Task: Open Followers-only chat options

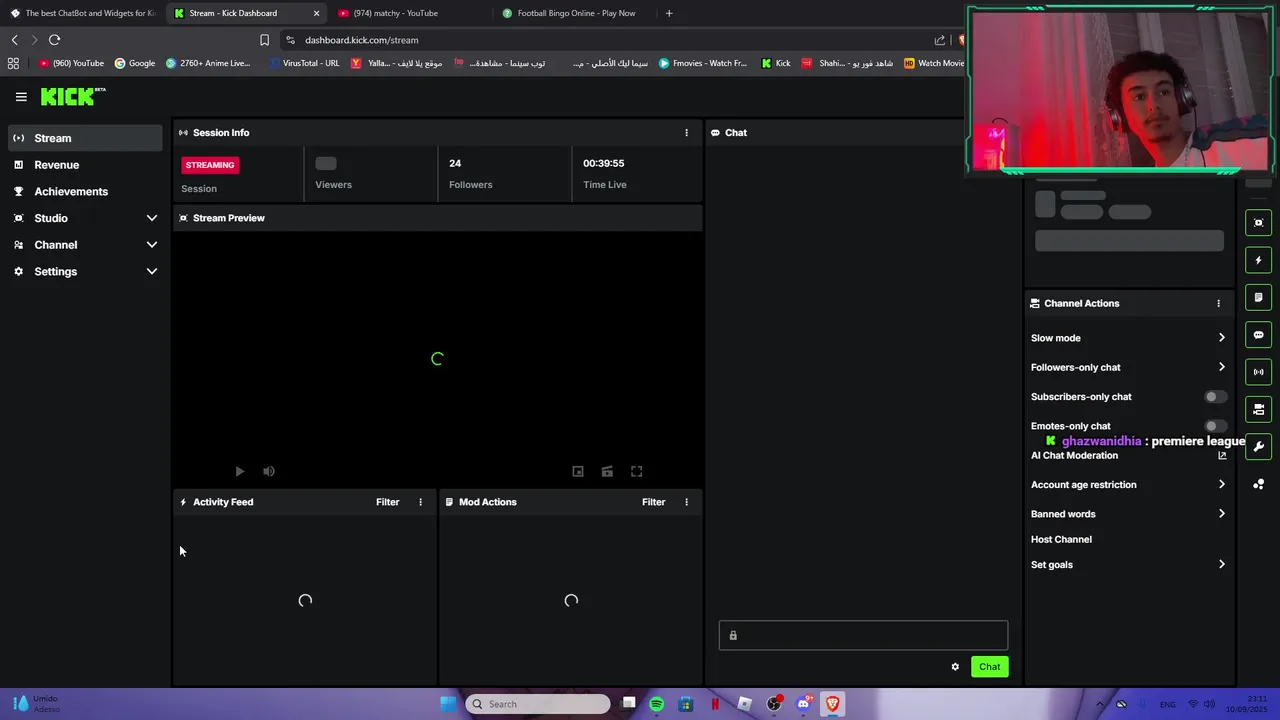Action: tap(1128, 367)
